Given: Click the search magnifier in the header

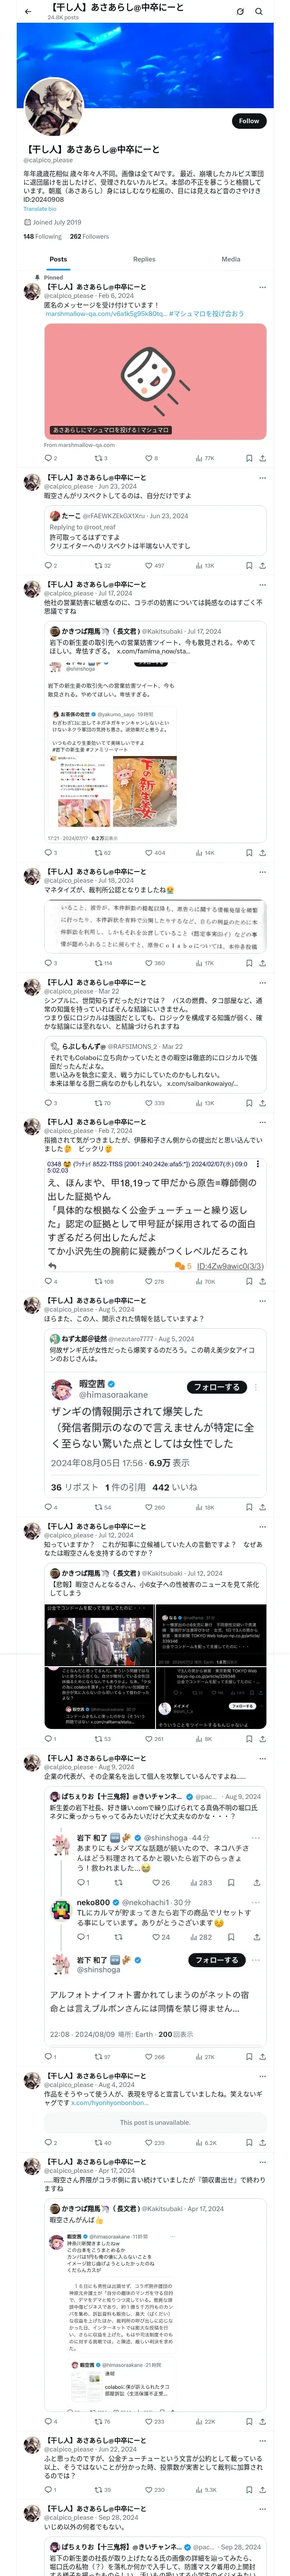Looking at the screenshot, I should coord(259,11).
